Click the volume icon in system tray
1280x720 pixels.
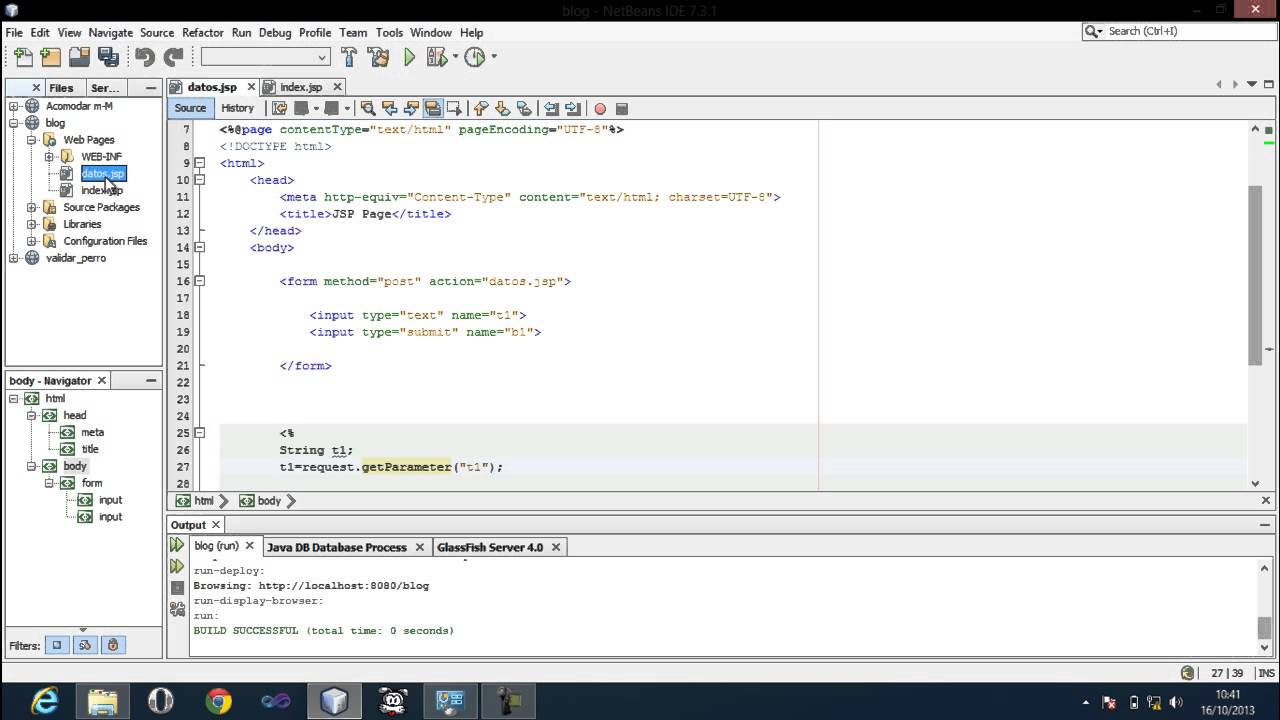click(1175, 701)
